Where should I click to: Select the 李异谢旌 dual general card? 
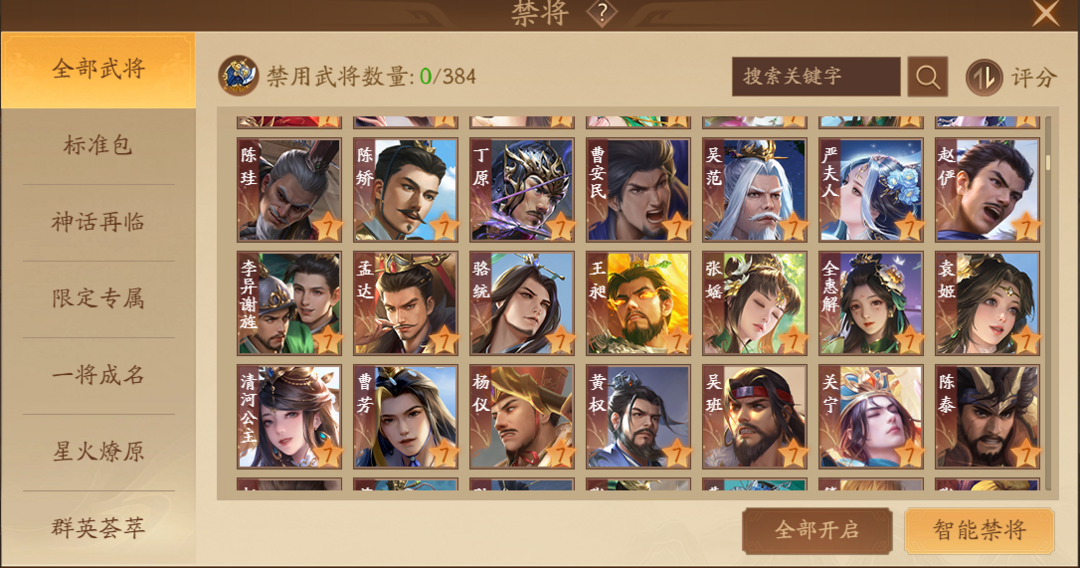pyautogui.click(x=289, y=304)
